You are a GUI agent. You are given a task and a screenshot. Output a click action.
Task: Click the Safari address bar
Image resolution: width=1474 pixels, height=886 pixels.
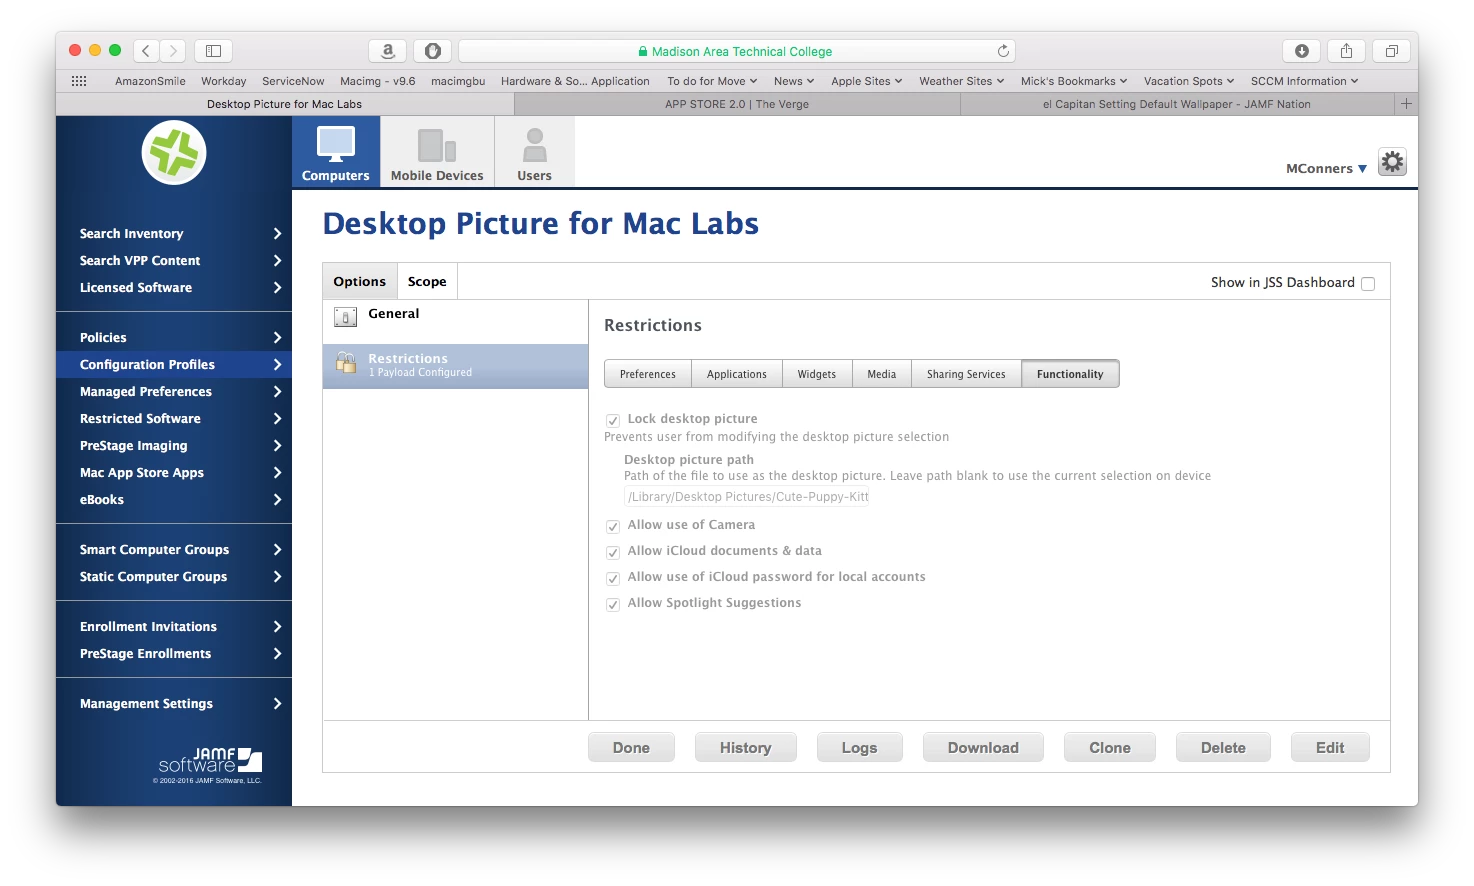tap(737, 51)
